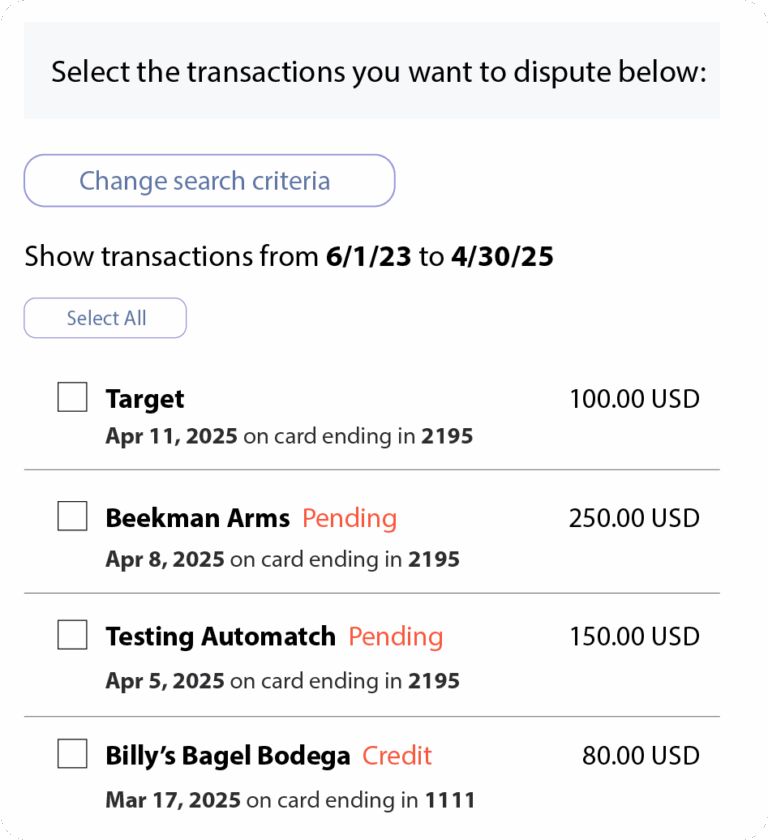Click the Pending label beside Beekman Arms
Image resolution: width=768 pixels, height=840 pixels.
pyautogui.click(x=350, y=519)
